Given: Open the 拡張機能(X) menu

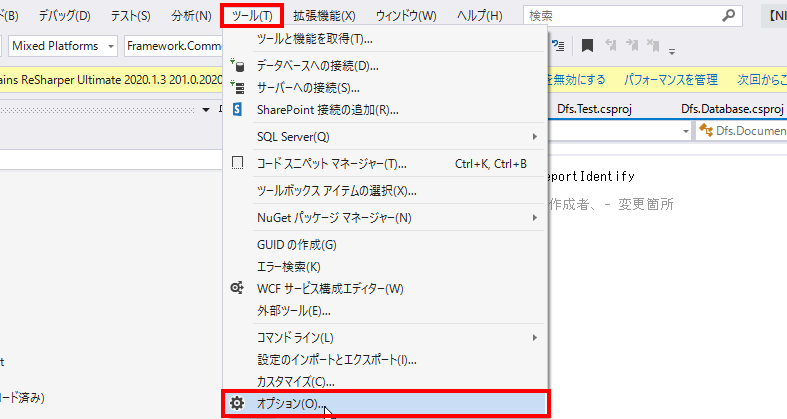Looking at the screenshot, I should (324, 16).
